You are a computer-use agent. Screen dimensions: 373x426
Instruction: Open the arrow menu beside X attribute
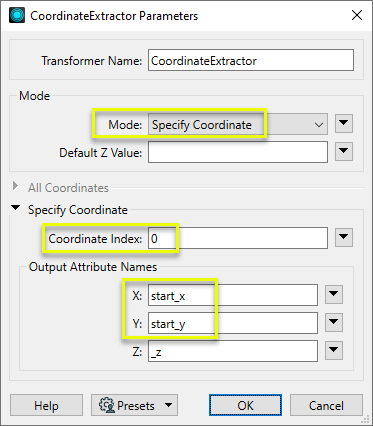334,294
